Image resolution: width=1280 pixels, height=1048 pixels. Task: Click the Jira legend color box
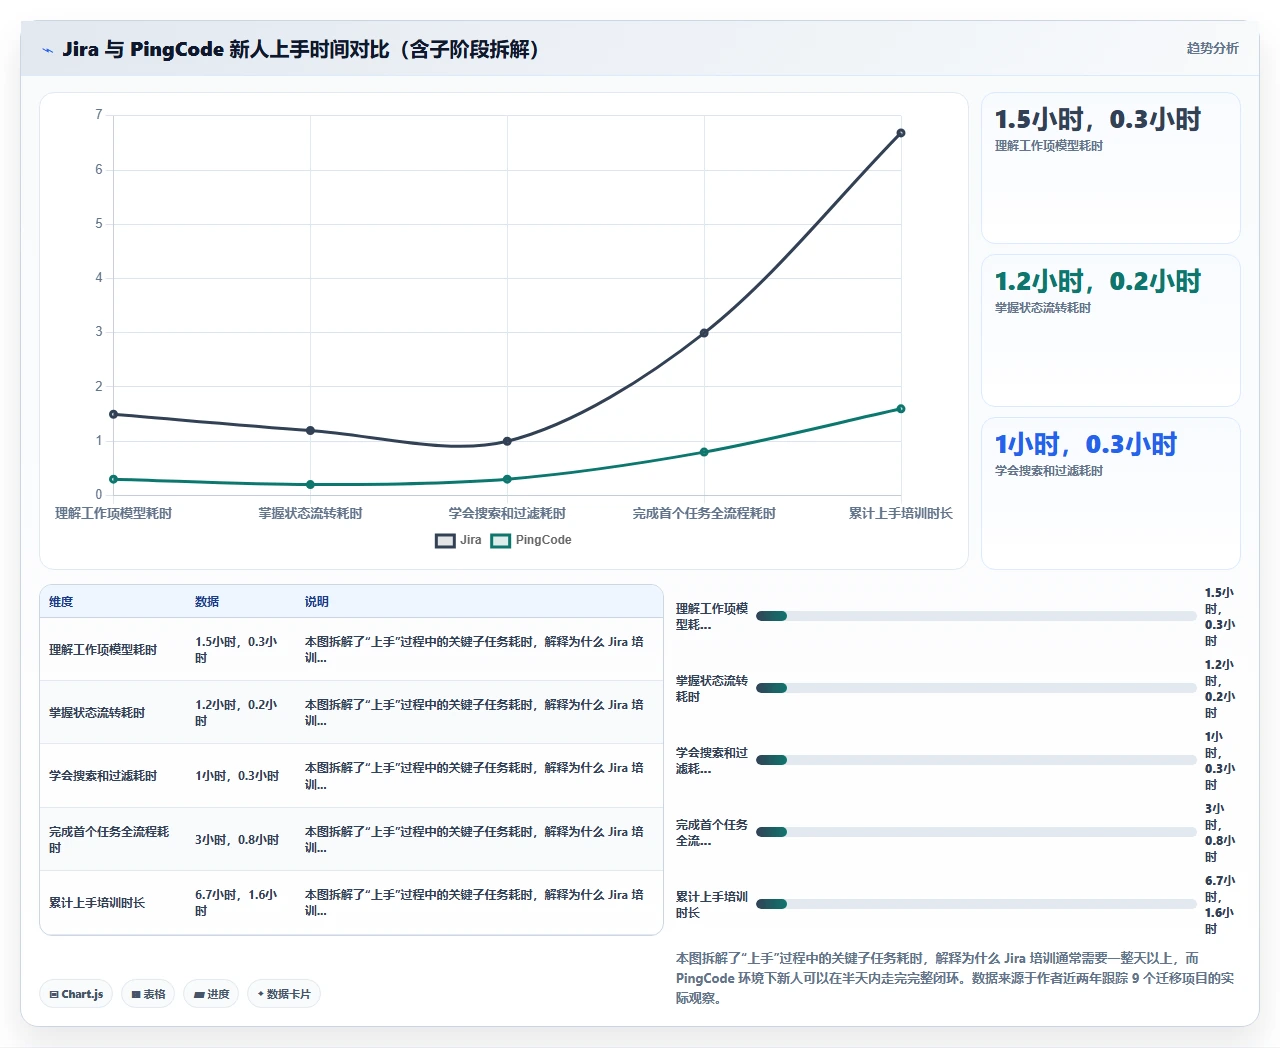(x=445, y=541)
